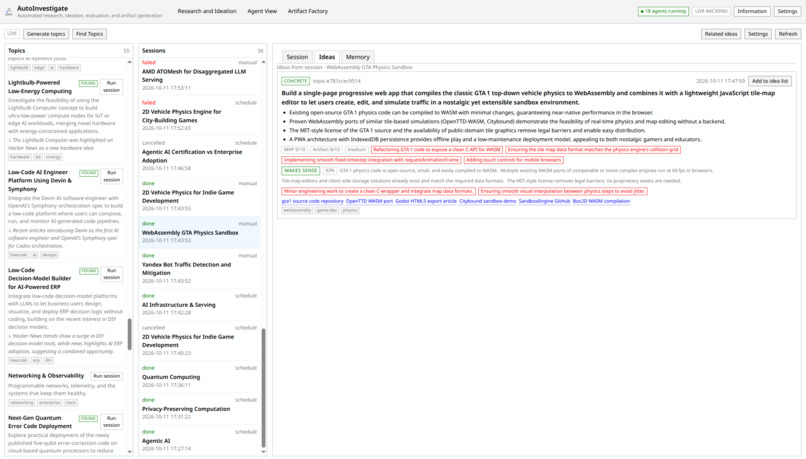Run session for Next-Gen Quantum Error Code

[112, 421]
